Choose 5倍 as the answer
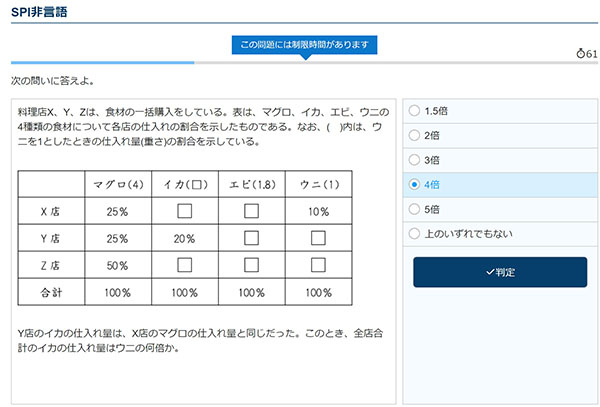The height and width of the screenshot is (407, 600). click(415, 209)
